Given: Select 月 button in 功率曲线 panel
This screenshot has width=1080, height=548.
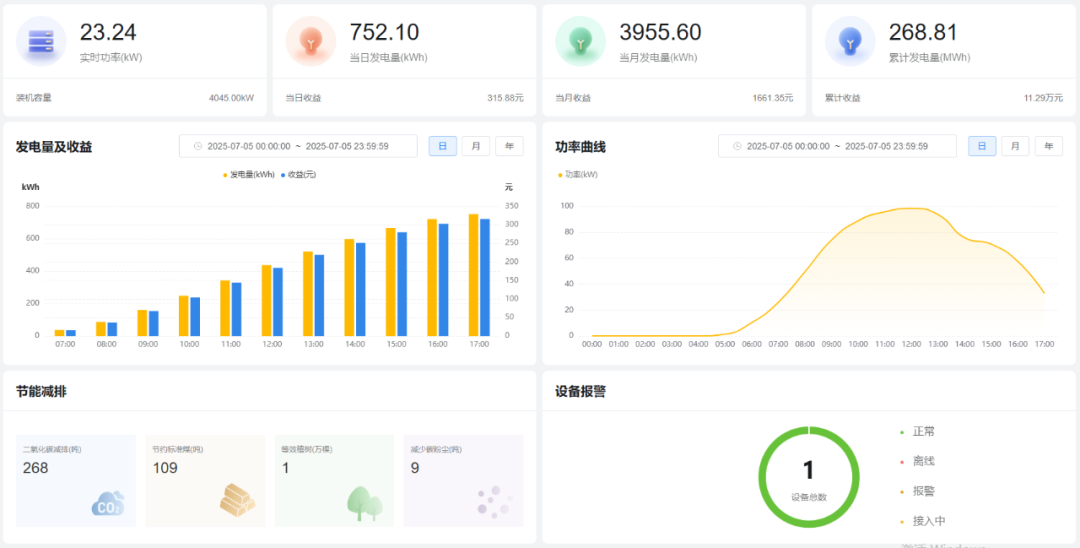Looking at the screenshot, I should [x=1015, y=146].
